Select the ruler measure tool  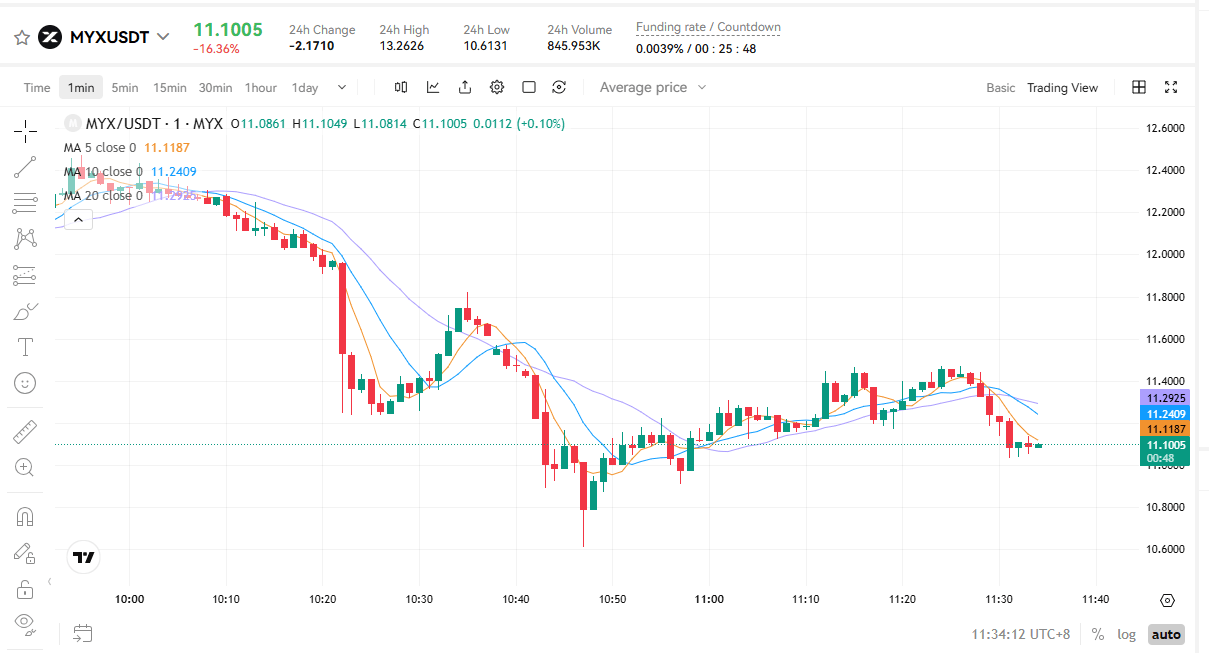click(25, 433)
